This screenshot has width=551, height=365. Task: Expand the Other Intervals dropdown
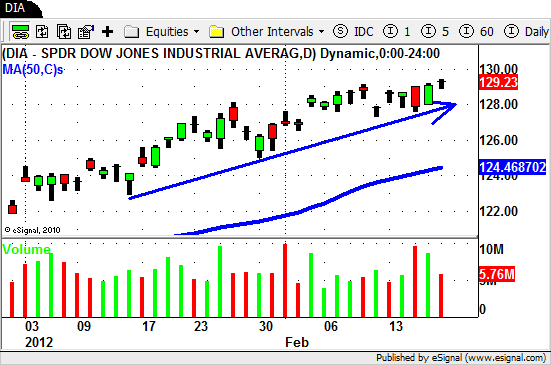point(266,32)
